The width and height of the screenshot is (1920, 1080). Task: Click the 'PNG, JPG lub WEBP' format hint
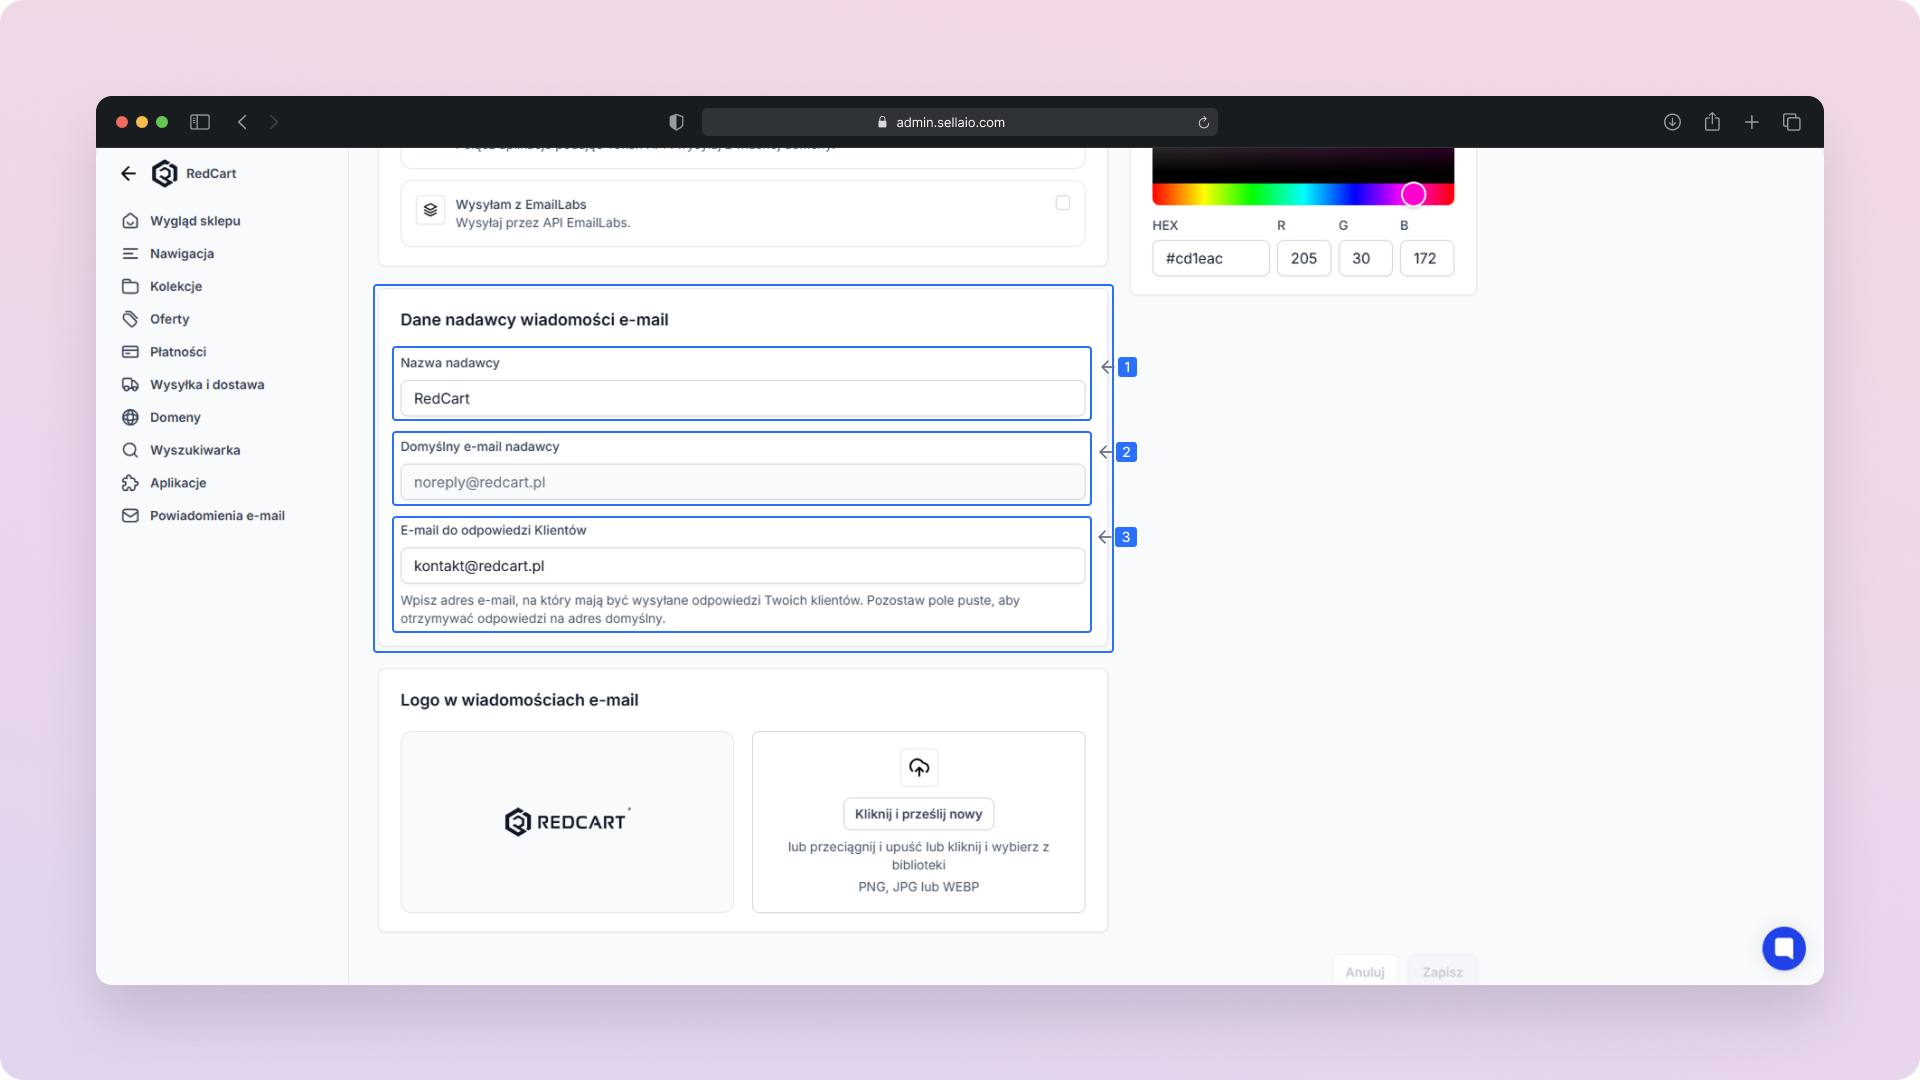(918, 887)
